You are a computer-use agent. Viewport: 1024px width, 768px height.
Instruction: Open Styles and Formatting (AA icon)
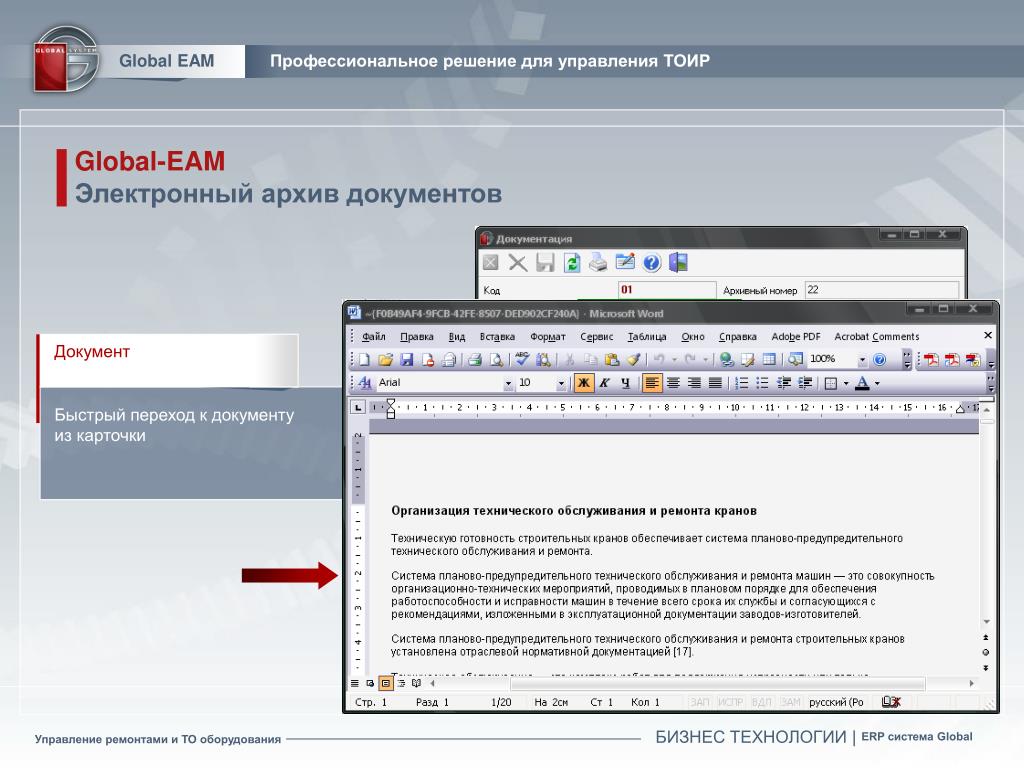tap(364, 383)
